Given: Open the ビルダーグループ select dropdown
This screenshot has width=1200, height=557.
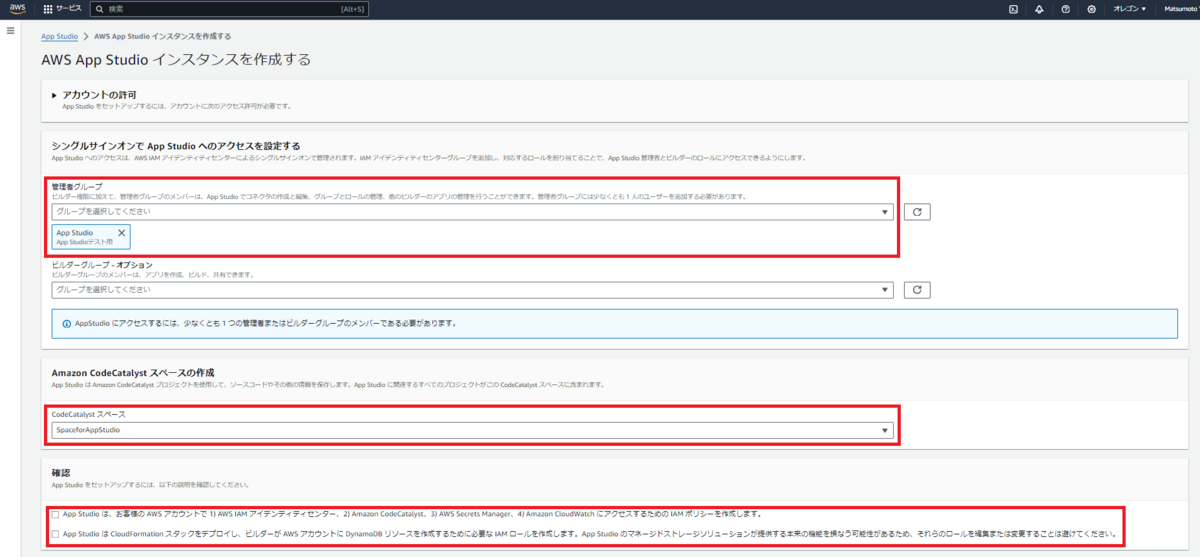Looking at the screenshot, I should coord(472,290).
